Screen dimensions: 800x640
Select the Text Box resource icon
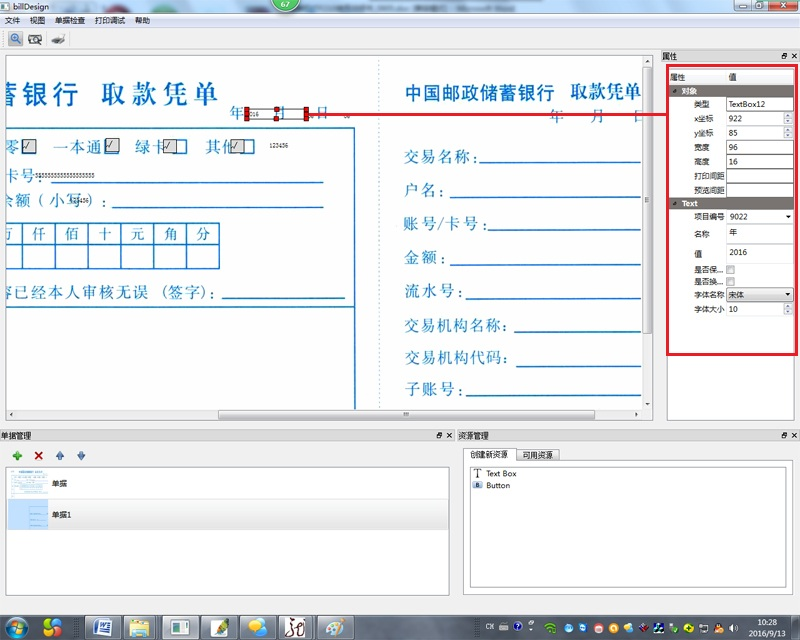point(478,473)
